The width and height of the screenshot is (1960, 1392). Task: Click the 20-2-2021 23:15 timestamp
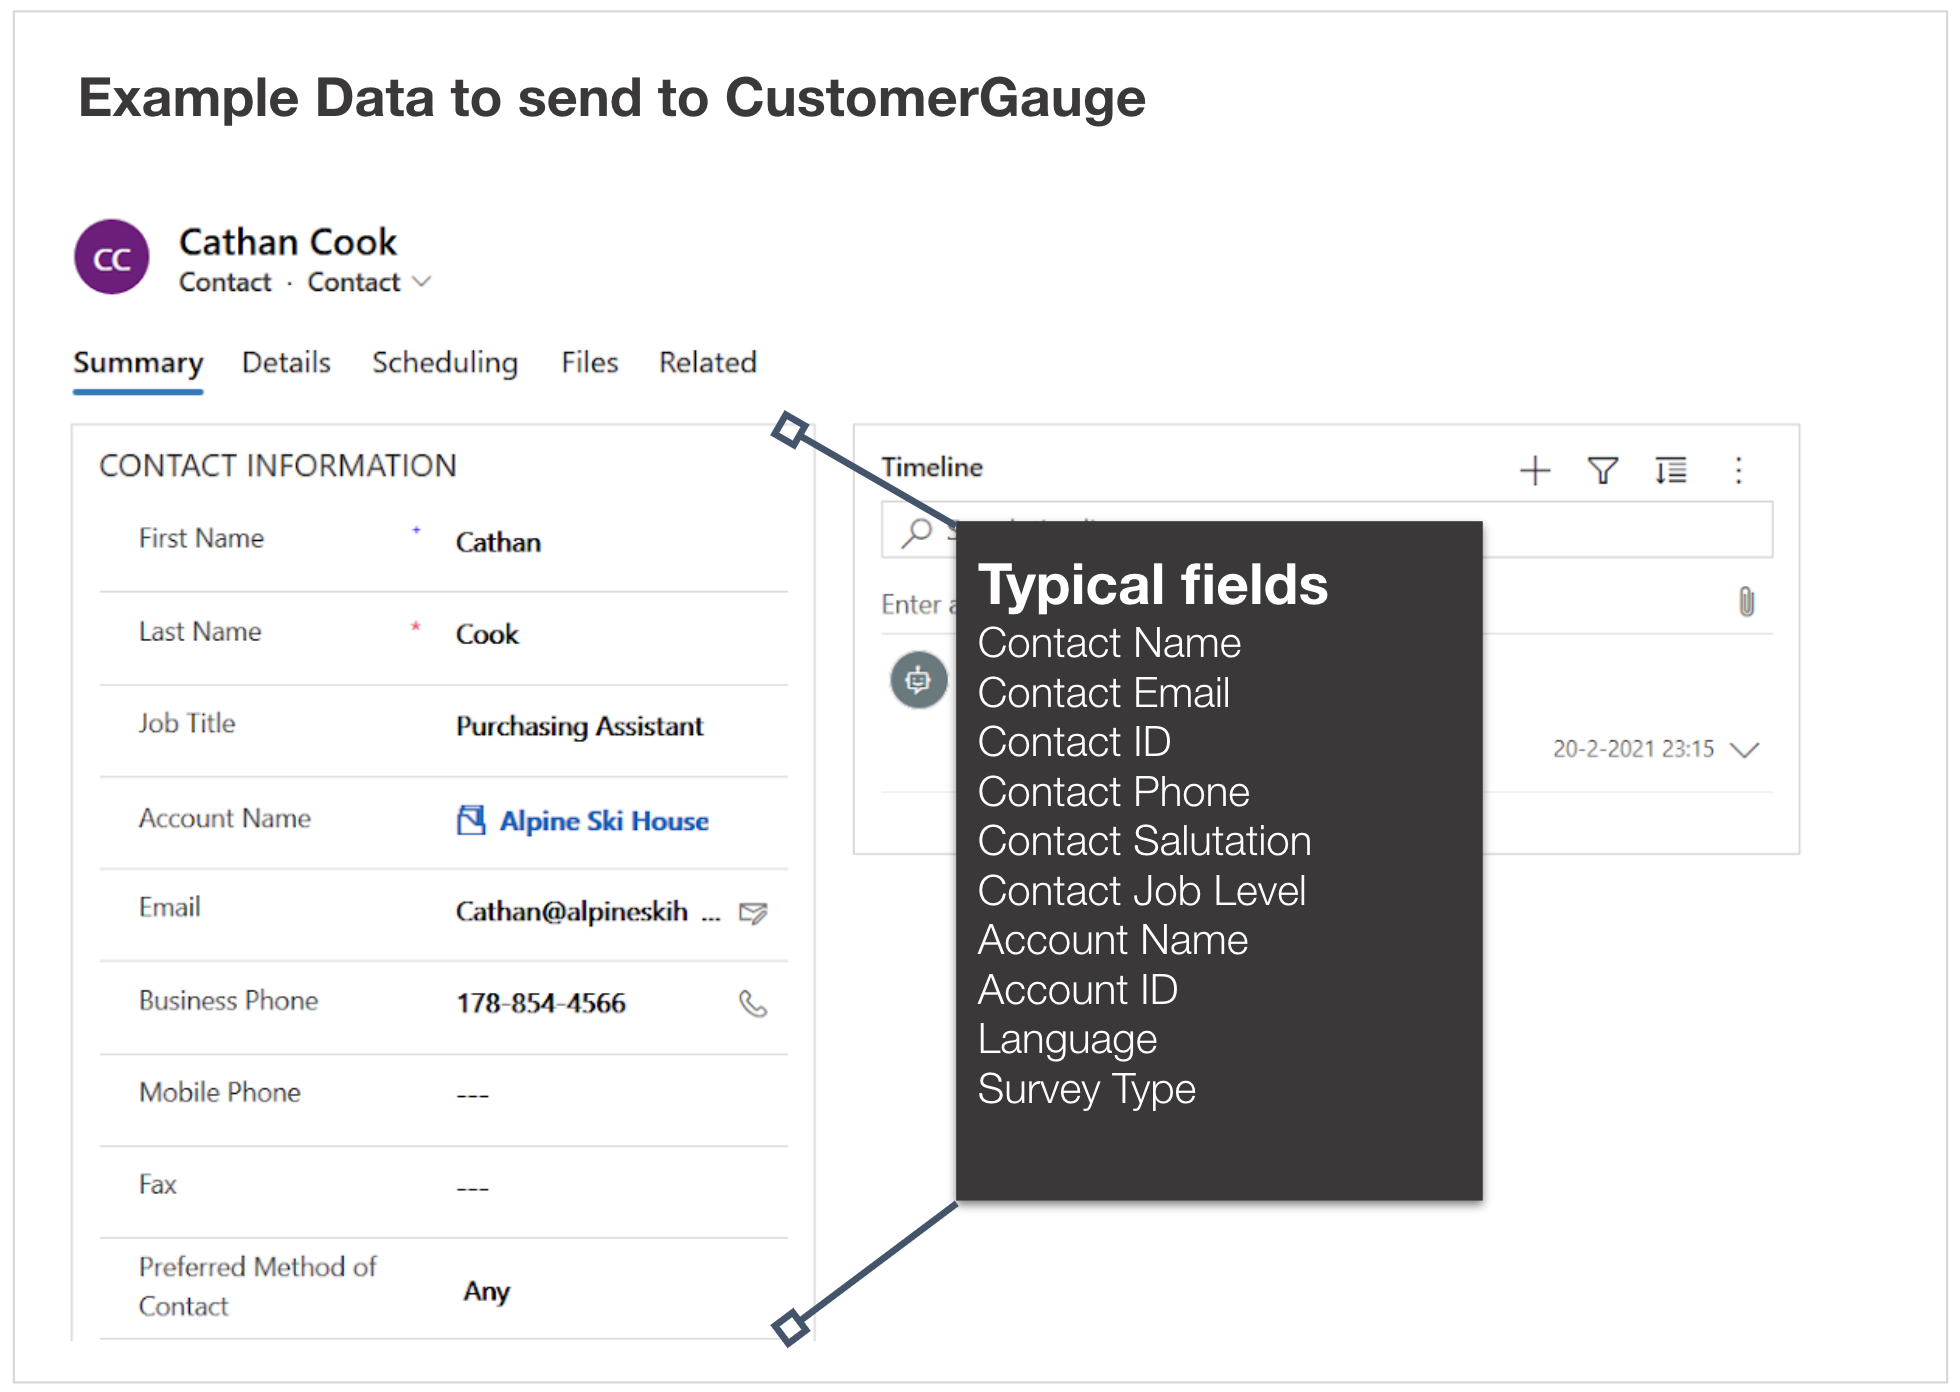[1633, 749]
